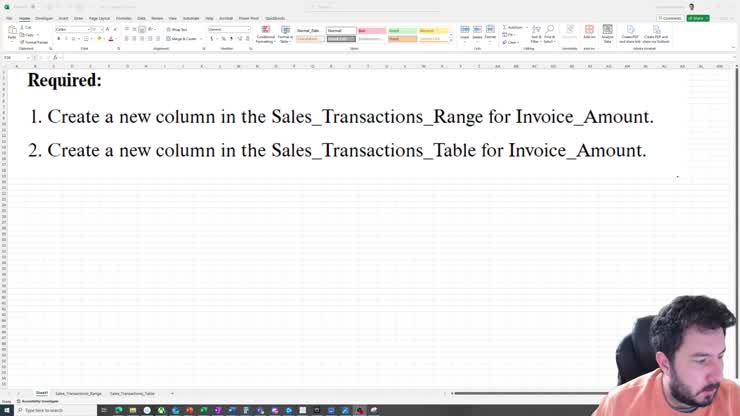Click the Insert Function fx icon
Image resolution: width=740 pixels, height=416 pixels.
tap(55, 58)
